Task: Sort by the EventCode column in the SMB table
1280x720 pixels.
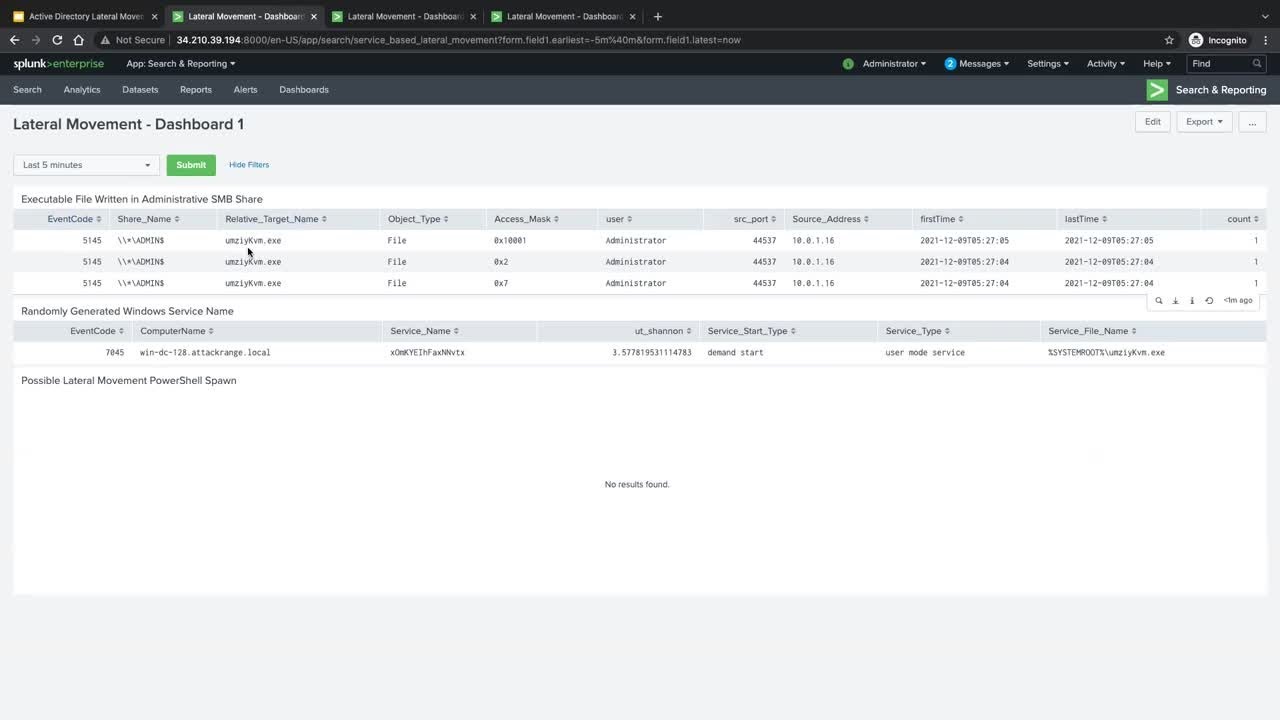Action: click(74, 219)
